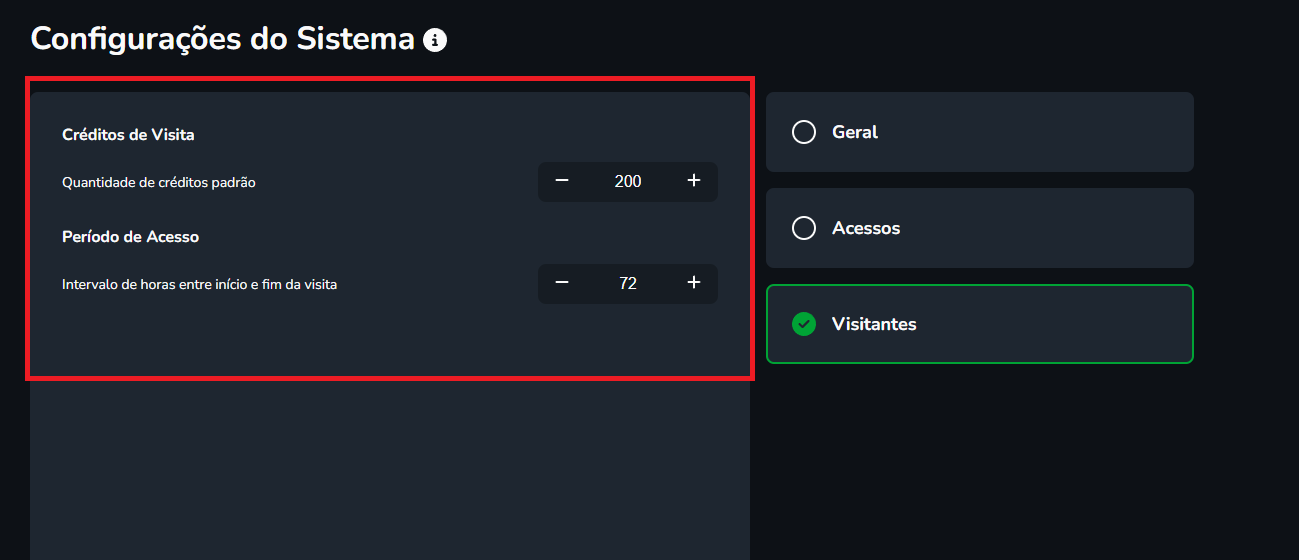Open the info icon beside Configurações do Sistema

click(x=435, y=40)
